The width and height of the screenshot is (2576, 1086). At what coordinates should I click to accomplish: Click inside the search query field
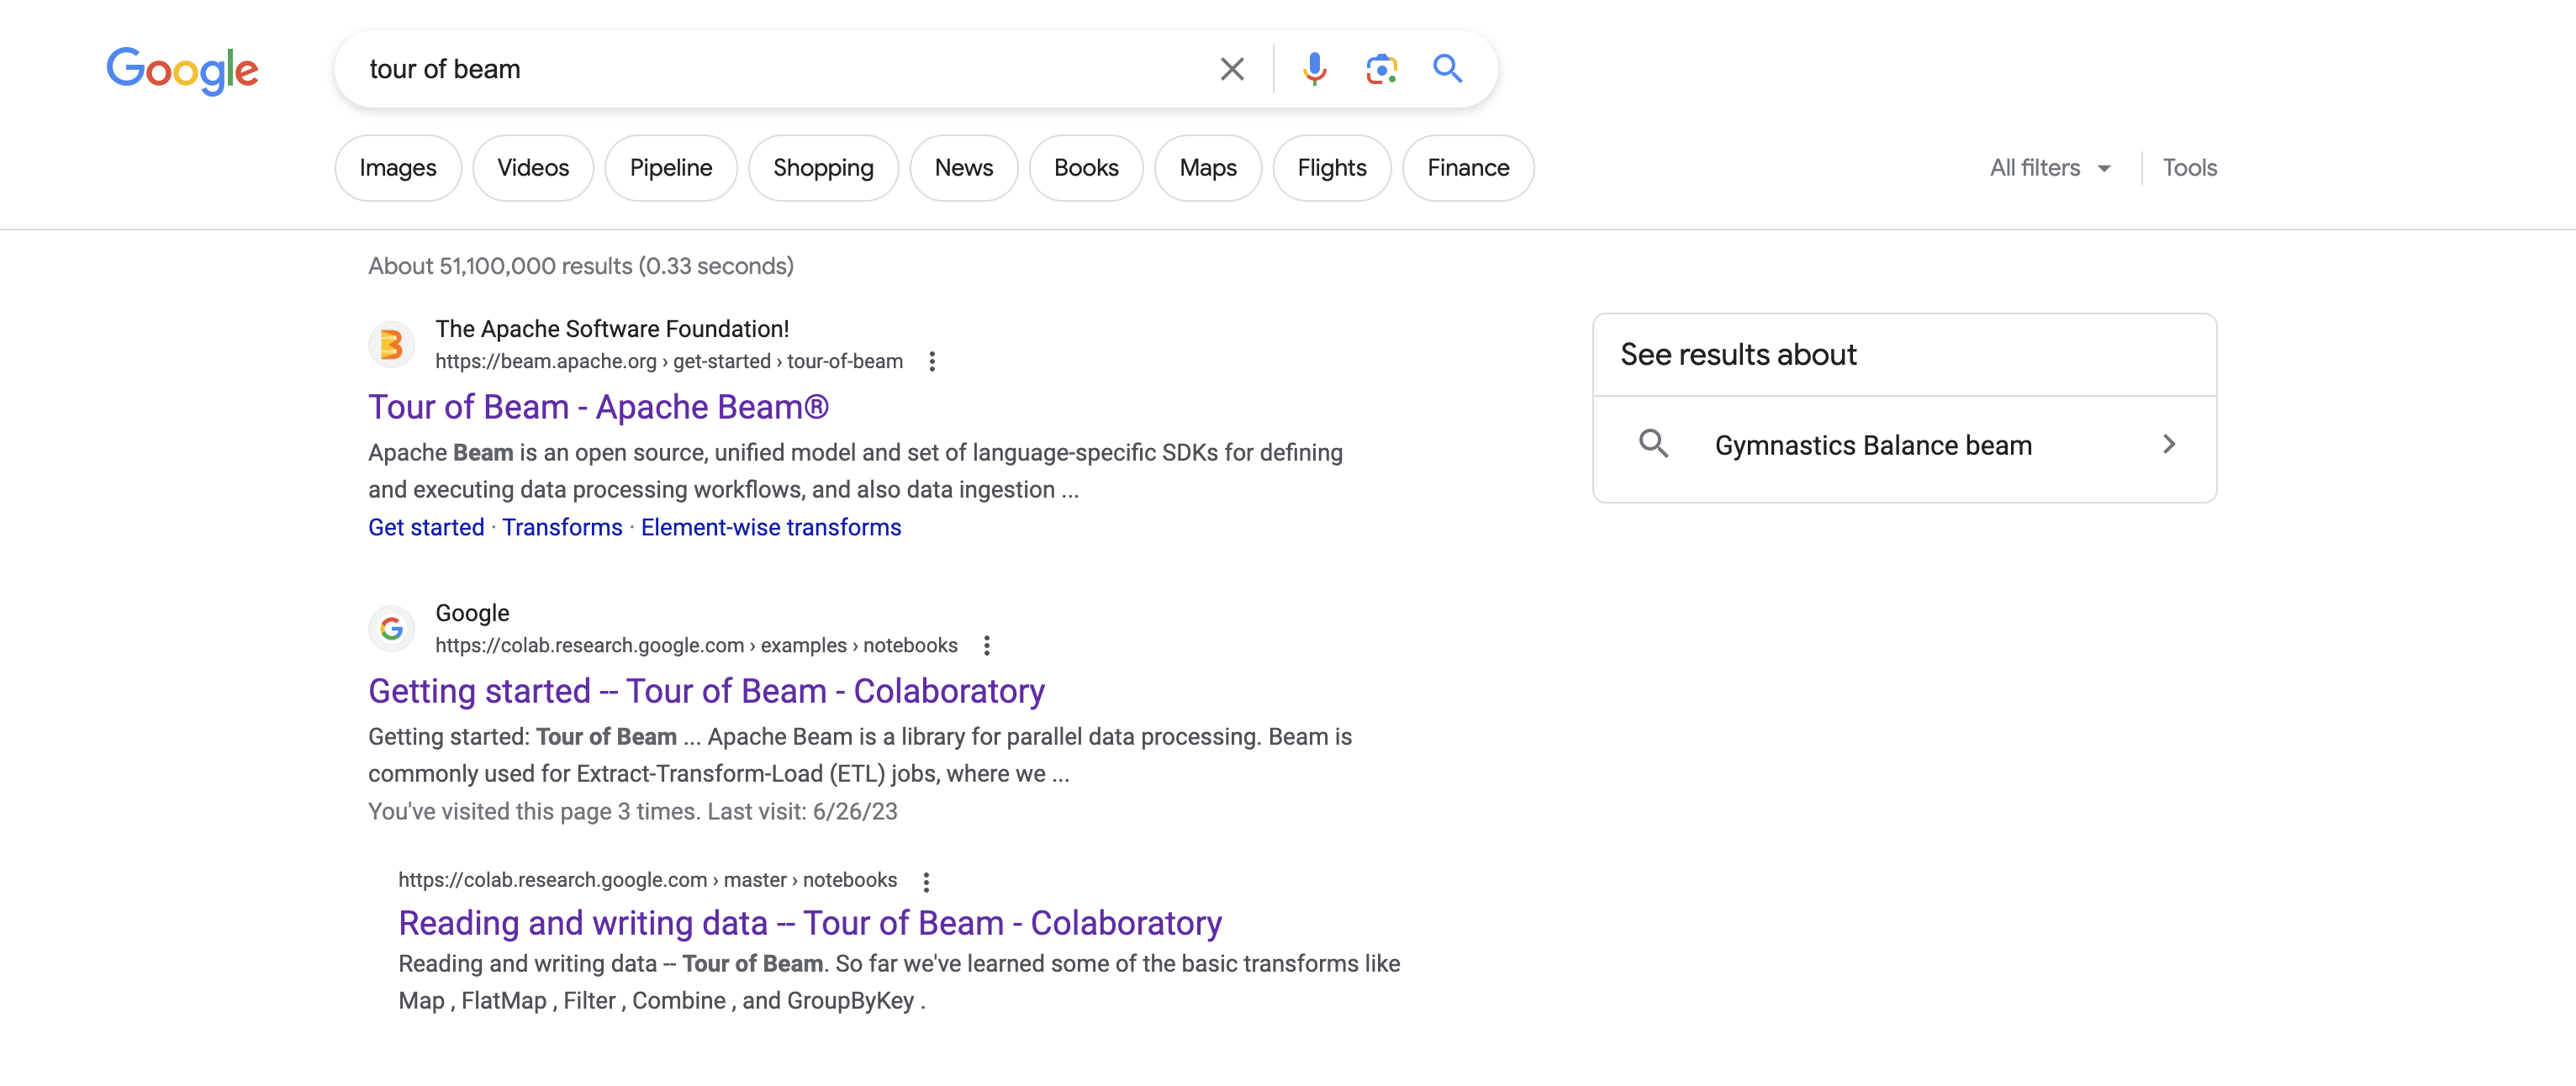click(x=700, y=69)
